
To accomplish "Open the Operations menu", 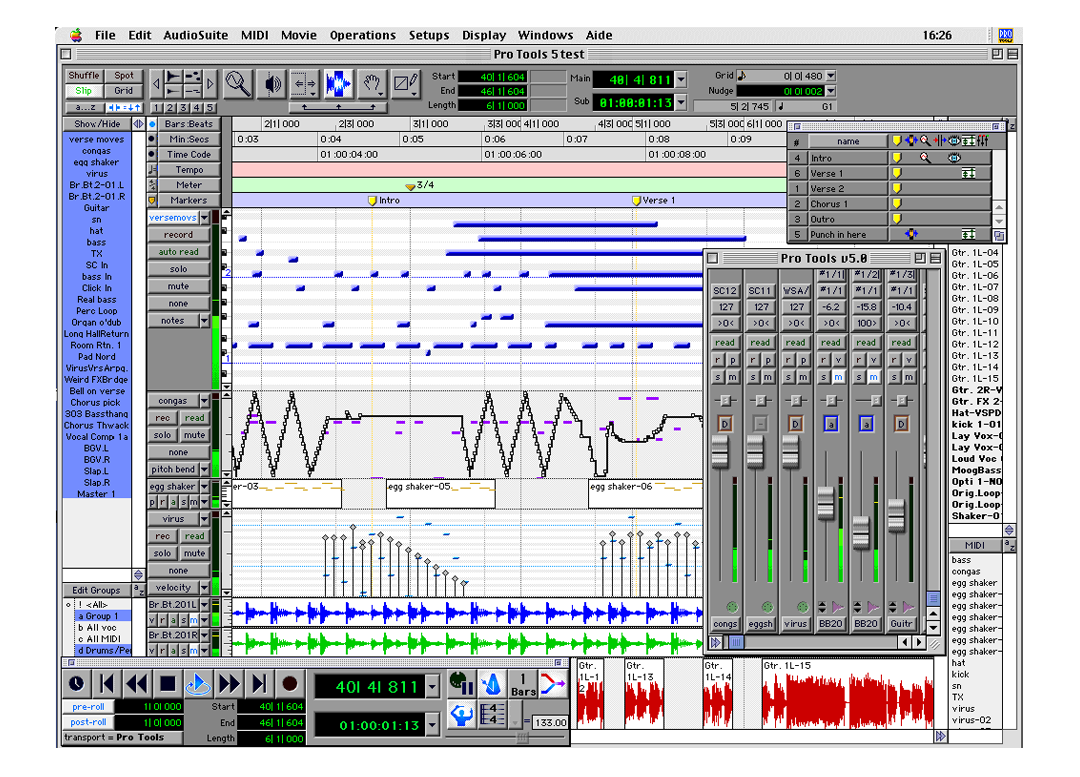I will [x=363, y=35].
